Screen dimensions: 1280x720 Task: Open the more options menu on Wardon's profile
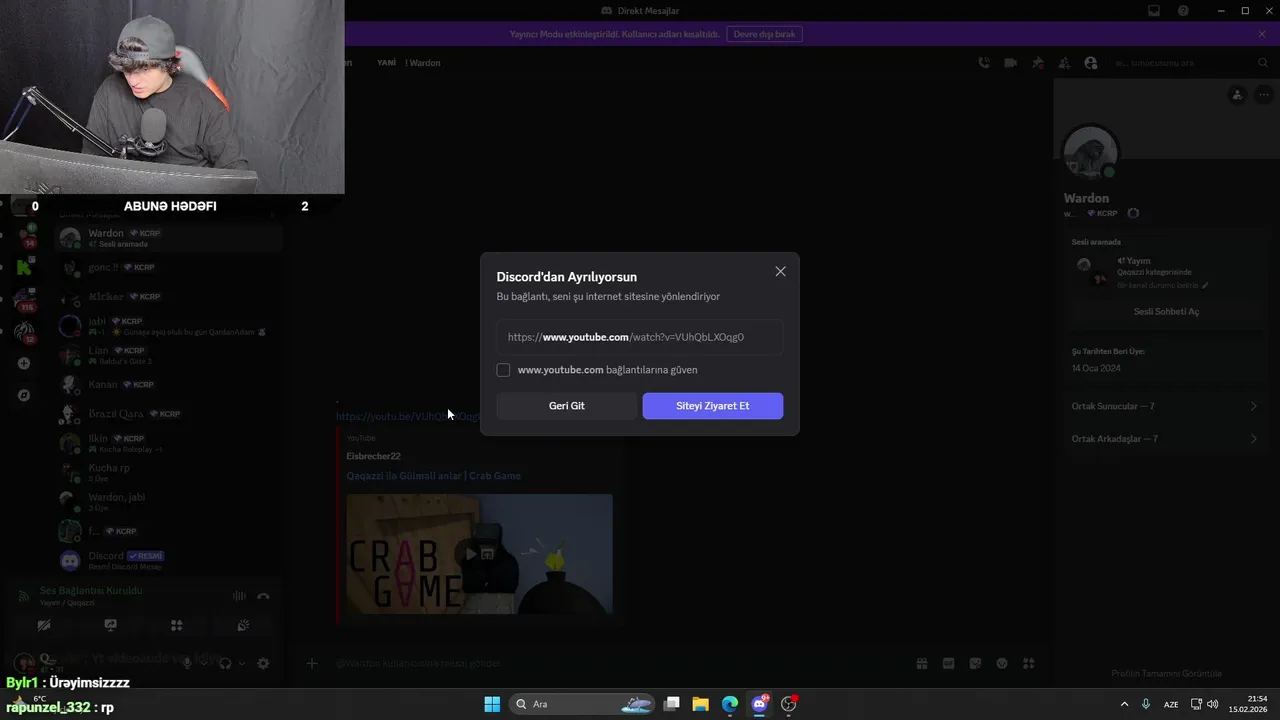point(1264,95)
